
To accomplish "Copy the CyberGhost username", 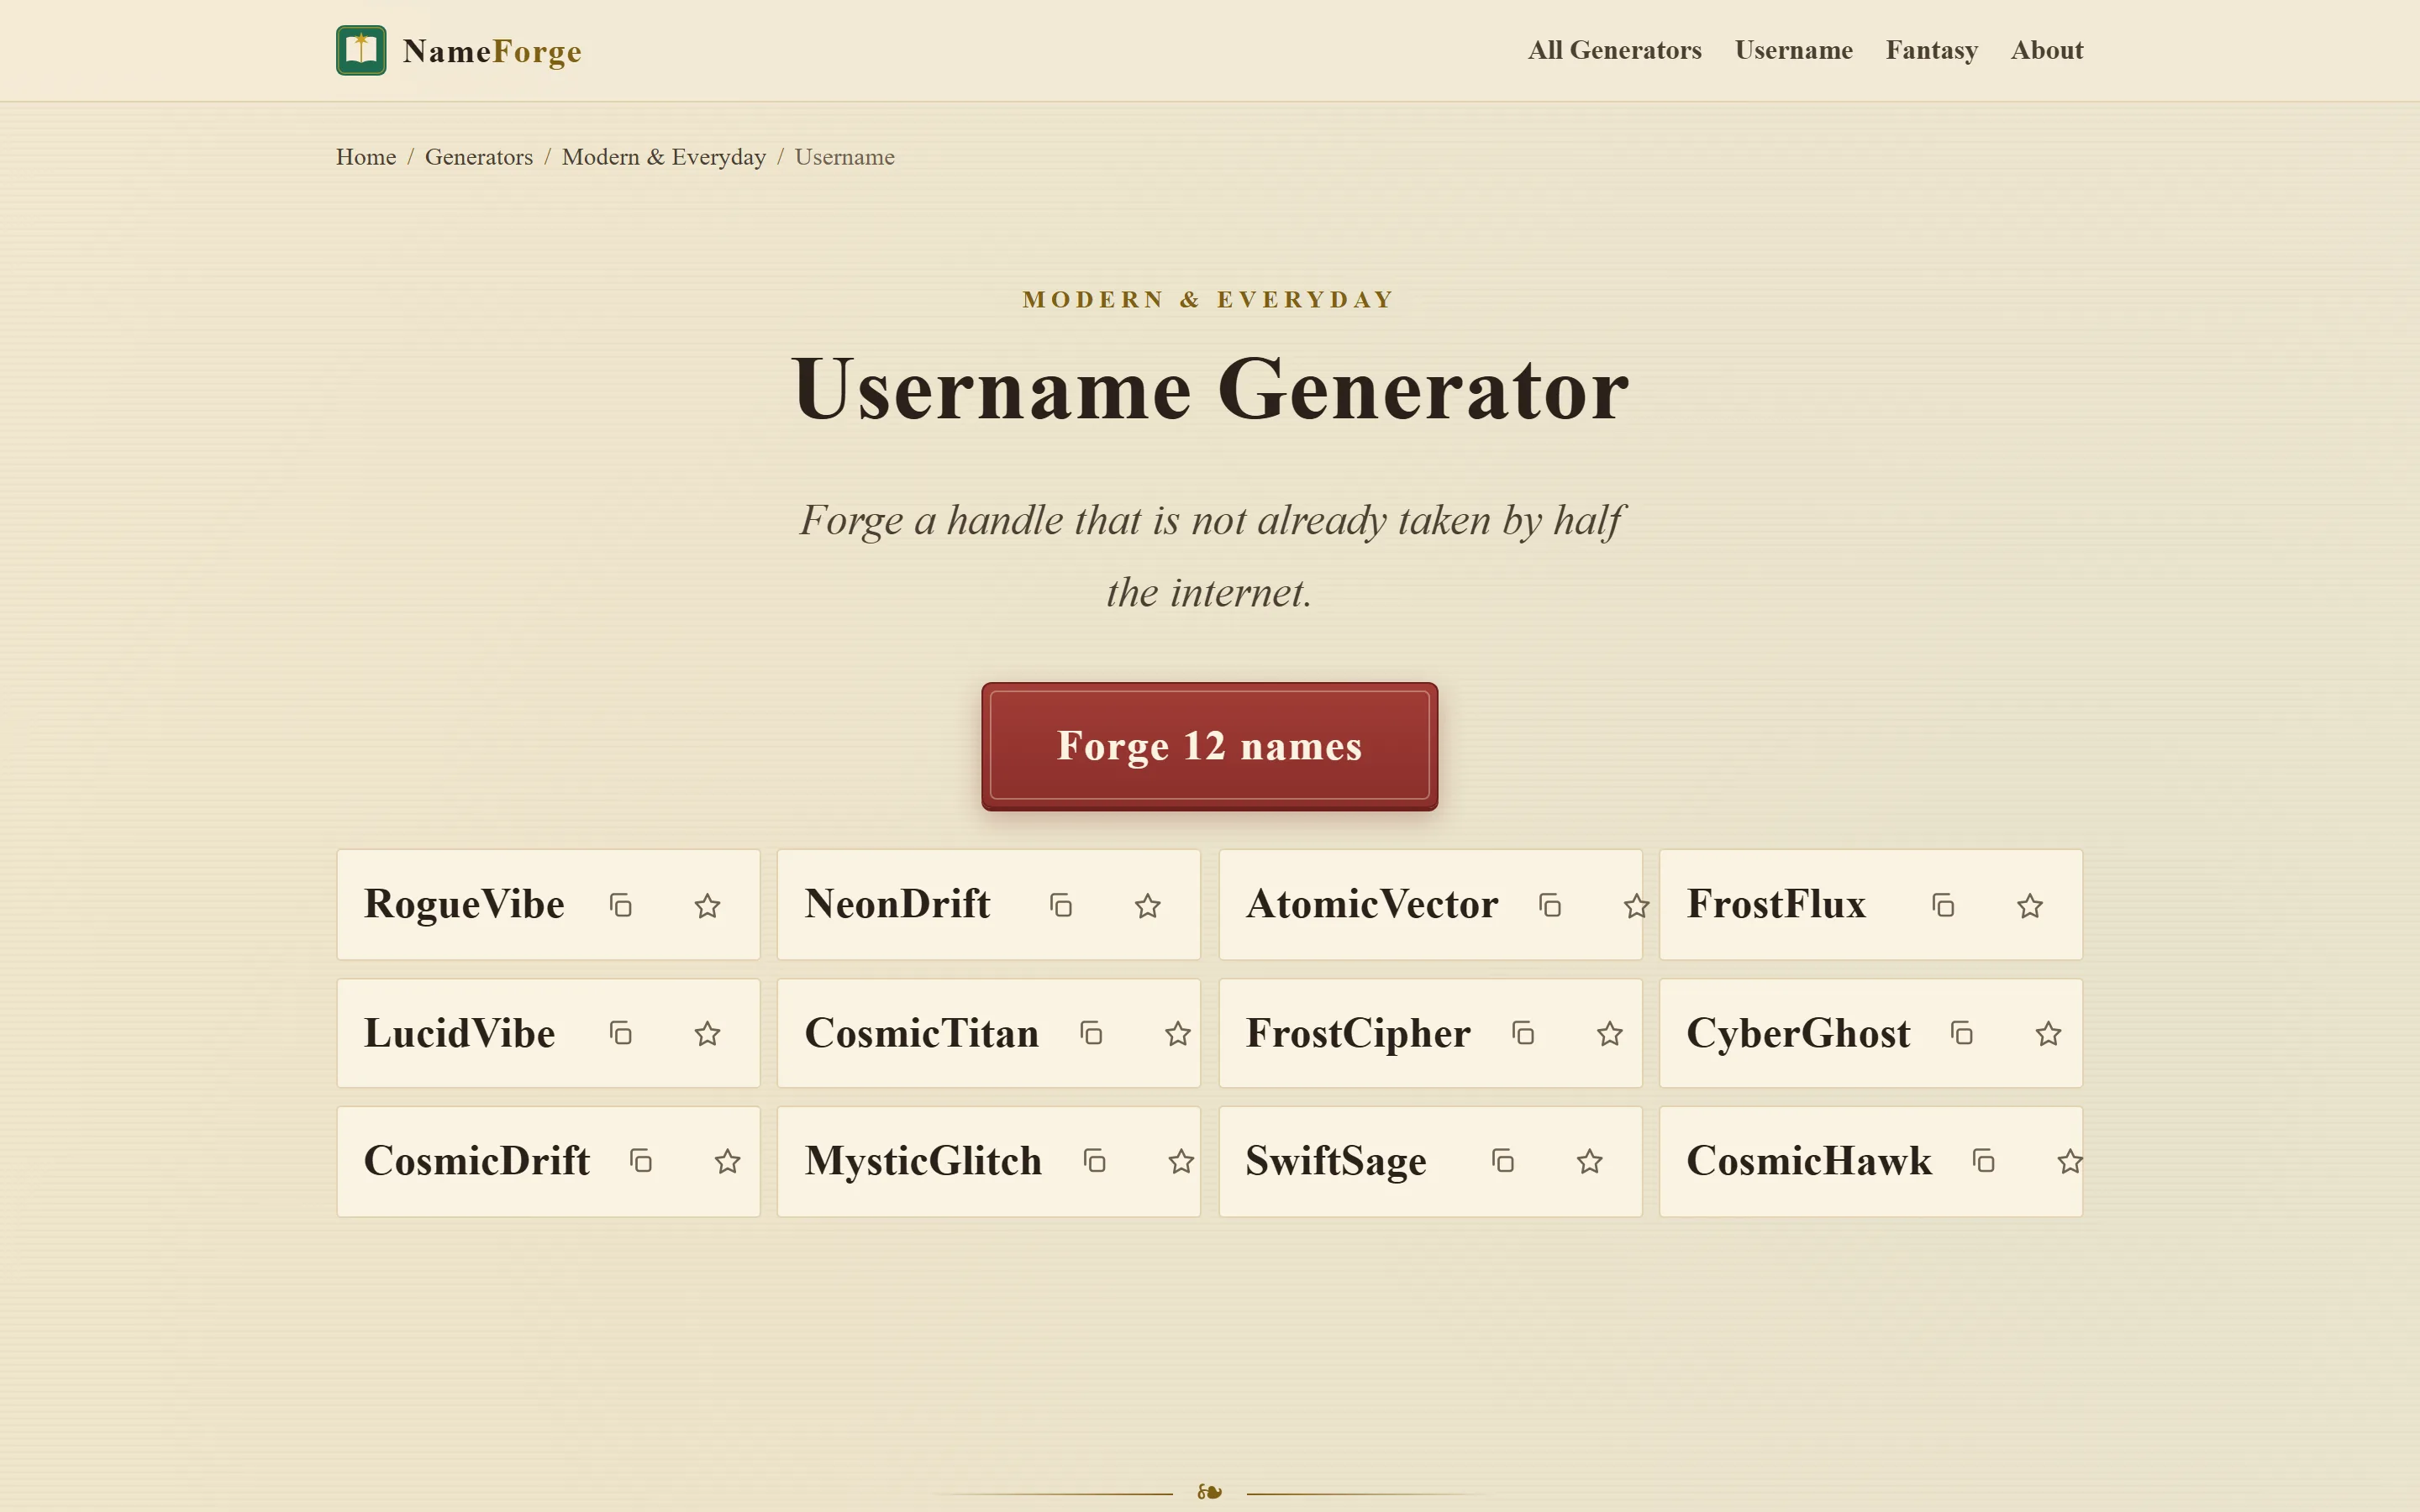I will [1962, 1033].
